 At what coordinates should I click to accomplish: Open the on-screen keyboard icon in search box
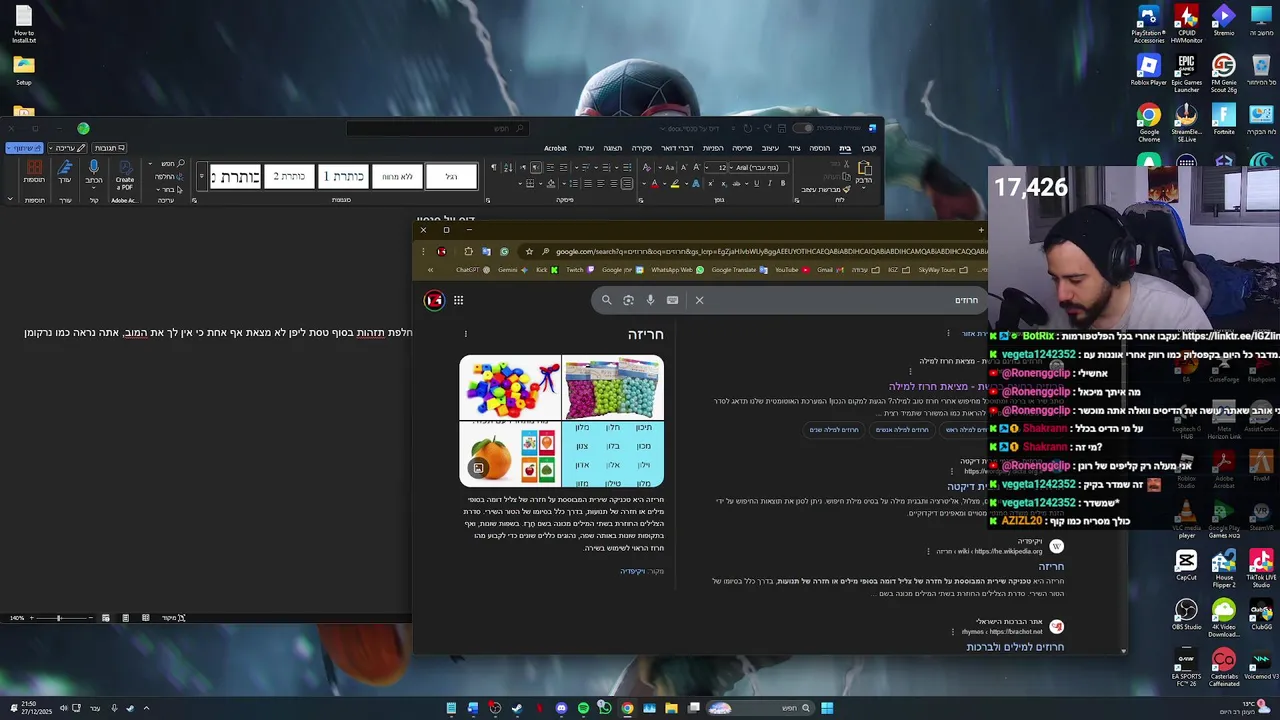(672, 300)
